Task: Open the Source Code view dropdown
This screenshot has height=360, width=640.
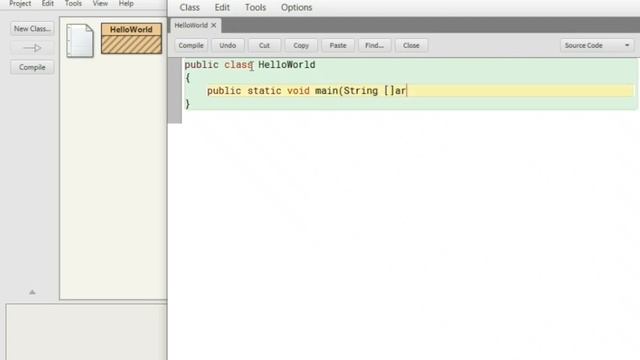Action: [x=597, y=45]
